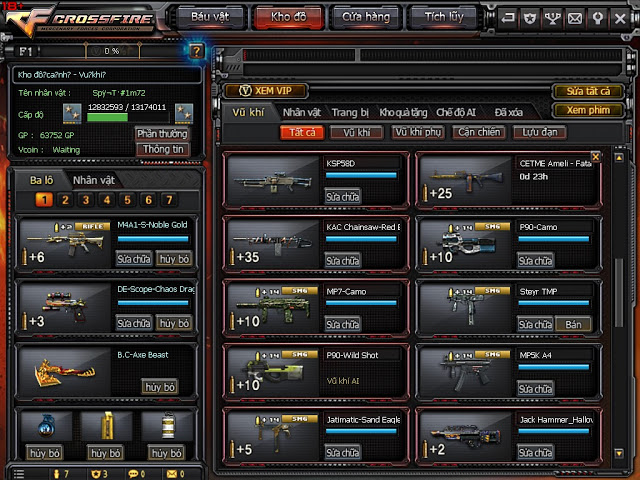Select the P90-Wild Shot weapon icon
The width and height of the screenshot is (640, 480).
click(x=273, y=372)
